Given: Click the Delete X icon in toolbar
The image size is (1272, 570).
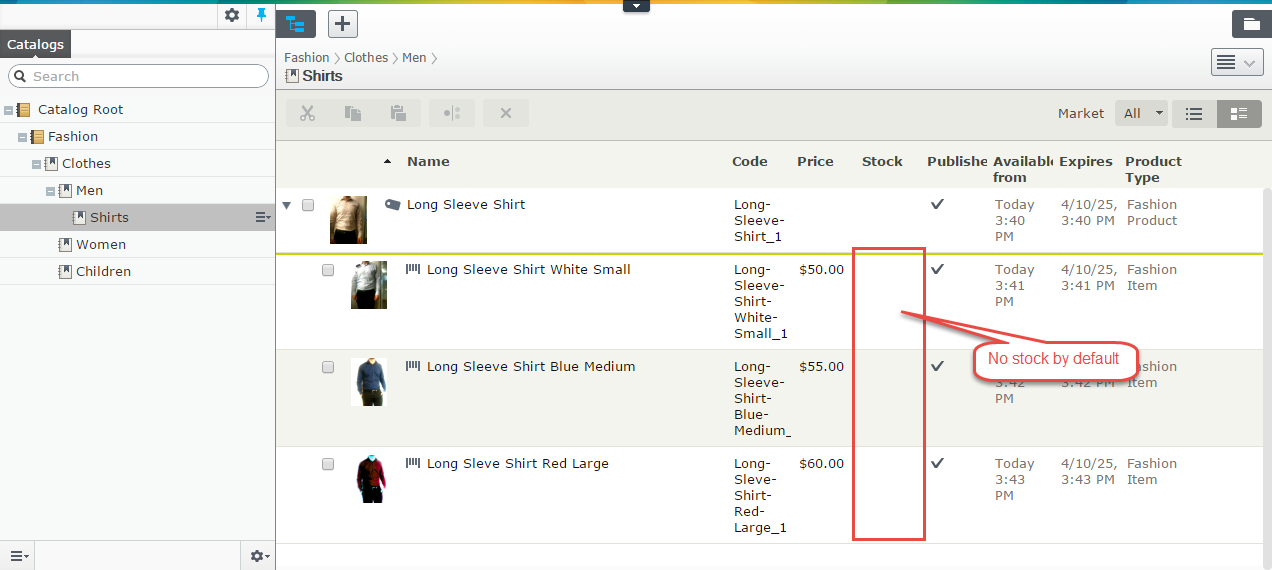Looking at the screenshot, I should point(506,113).
